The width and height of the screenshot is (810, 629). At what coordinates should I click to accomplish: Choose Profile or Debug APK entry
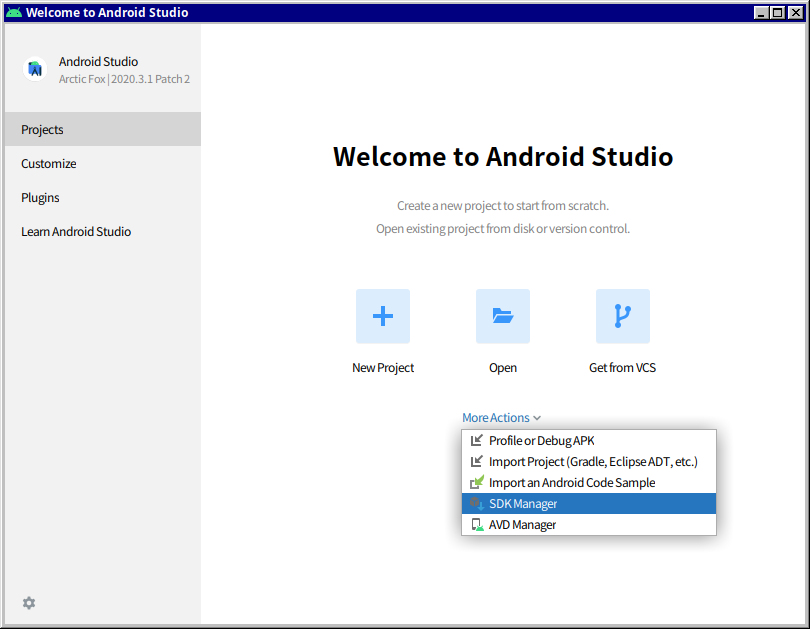click(x=589, y=441)
